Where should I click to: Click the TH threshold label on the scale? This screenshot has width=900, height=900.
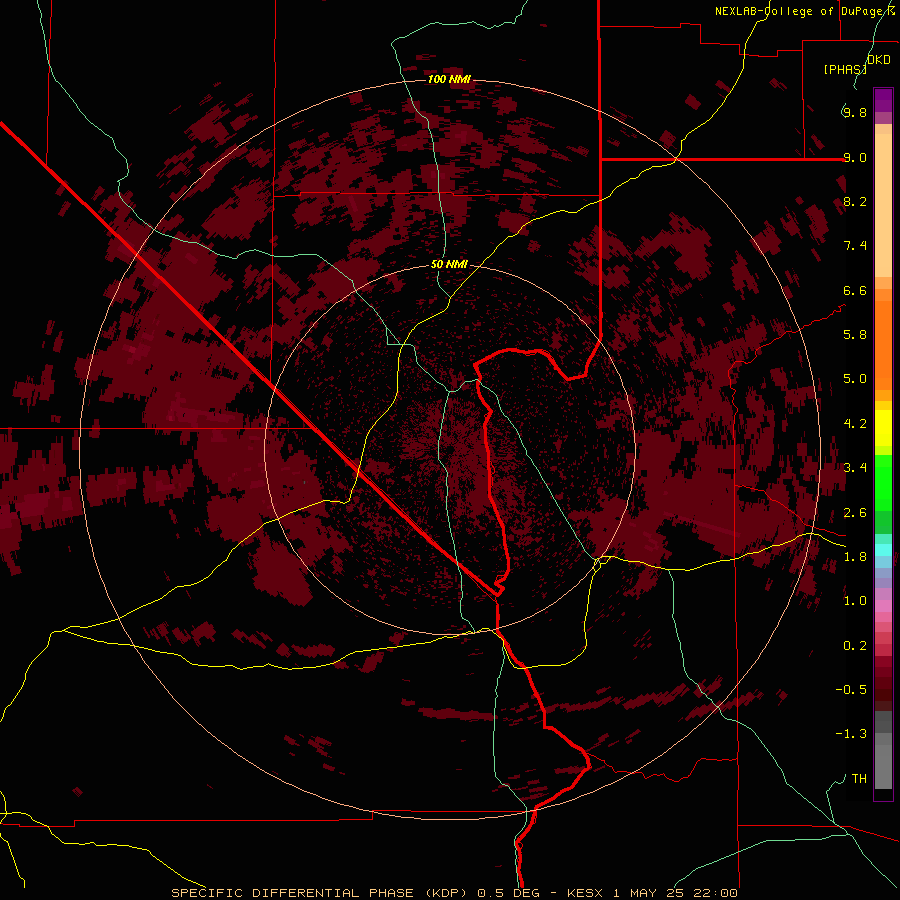click(859, 778)
